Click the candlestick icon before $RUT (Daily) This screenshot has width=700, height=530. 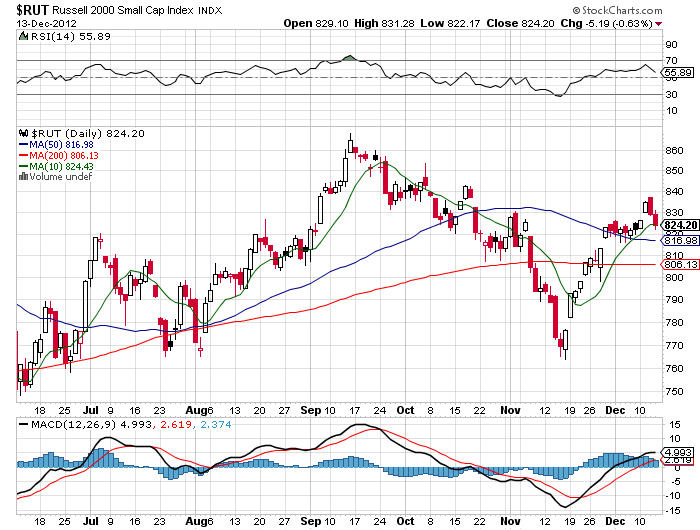click(24, 133)
